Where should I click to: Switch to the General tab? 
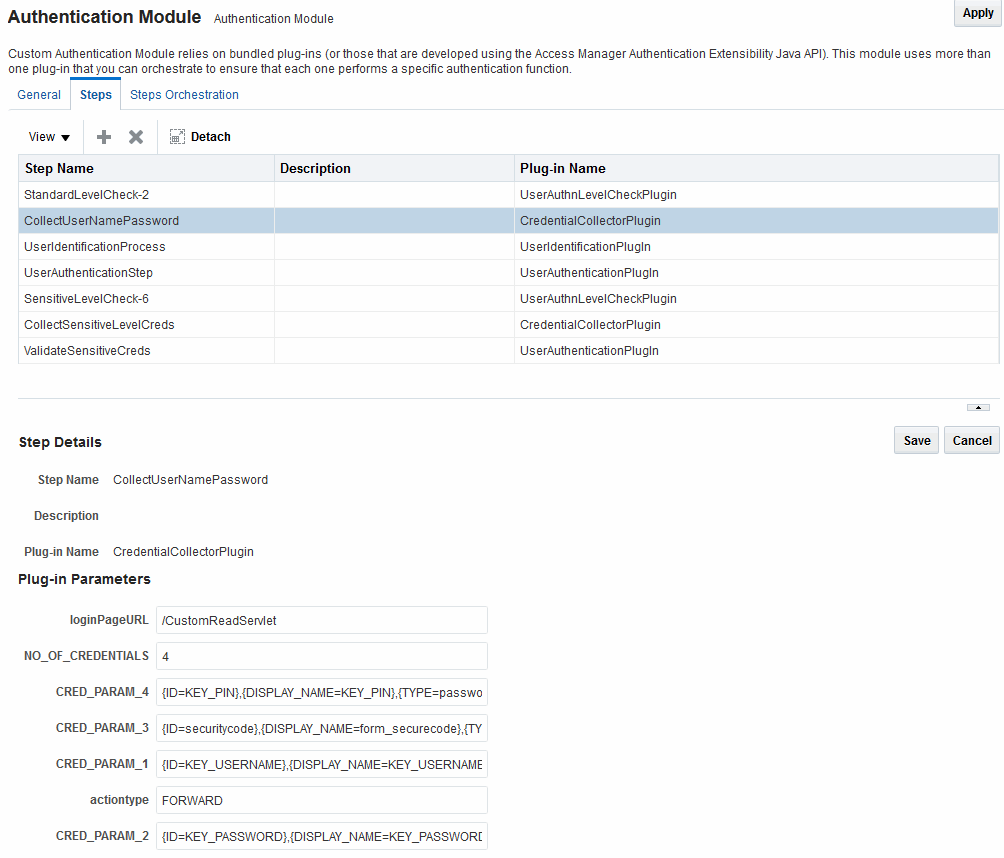[x=39, y=95]
